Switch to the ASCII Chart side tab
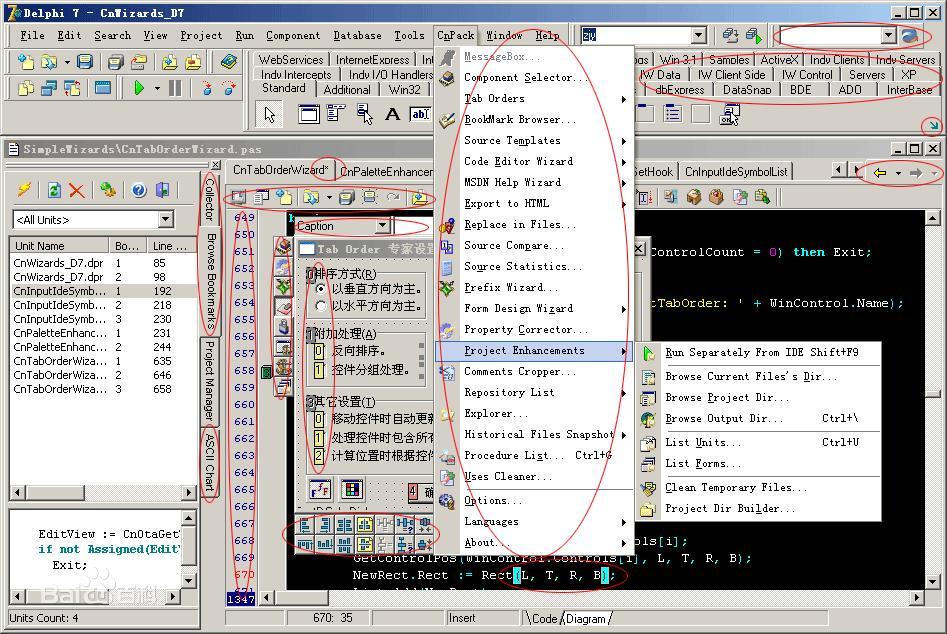The height and width of the screenshot is (634, 947). (x=210, y=462)
